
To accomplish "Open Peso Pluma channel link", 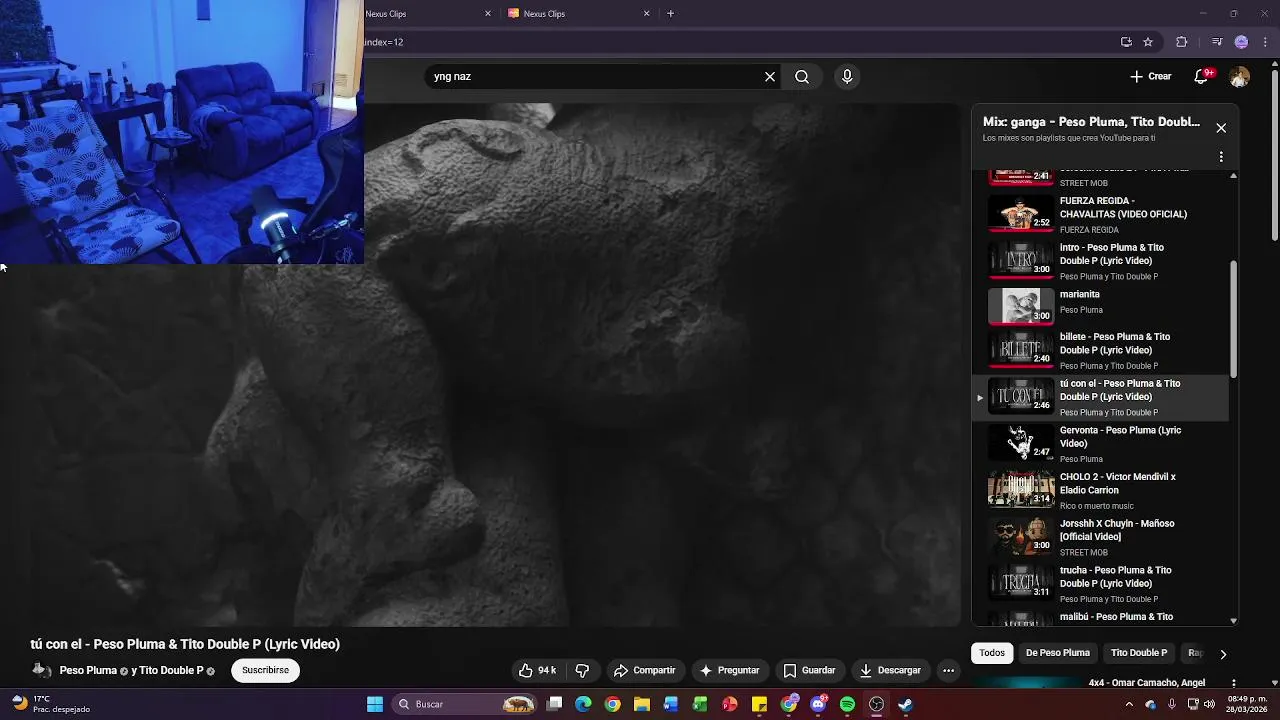I will coord(88,671).
